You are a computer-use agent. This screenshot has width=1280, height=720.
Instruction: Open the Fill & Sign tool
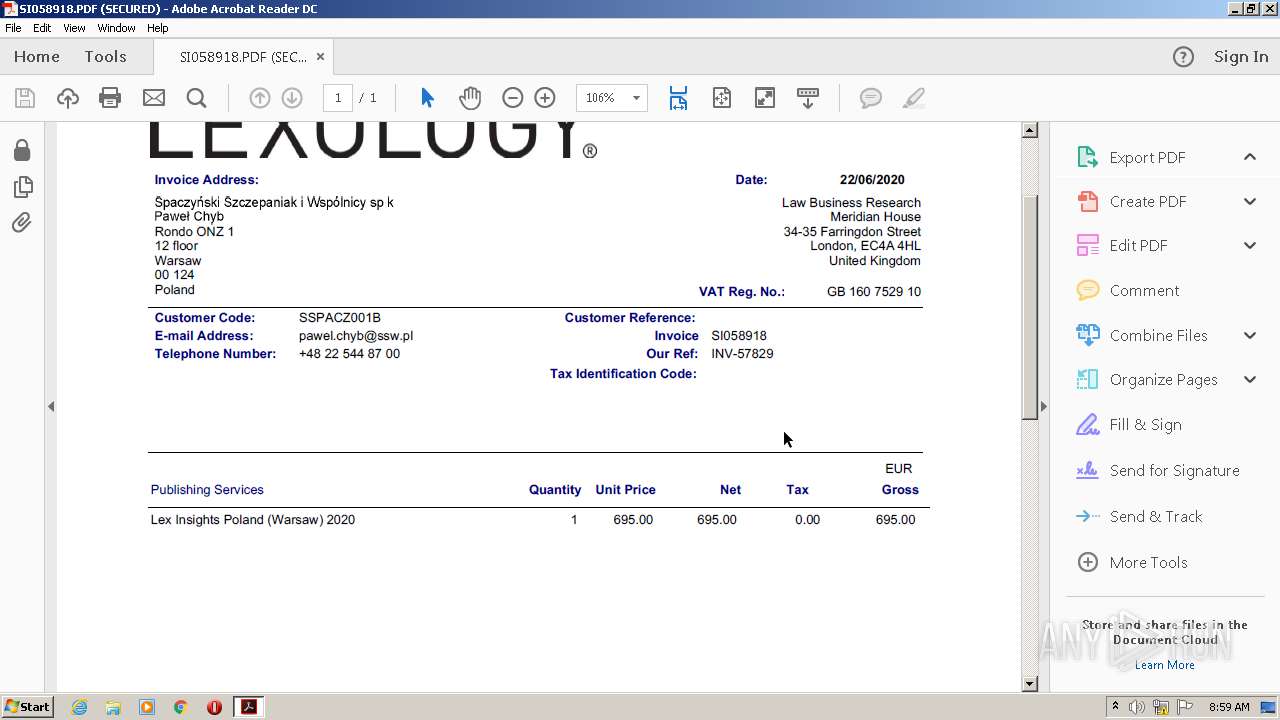tap(1145, 424)
